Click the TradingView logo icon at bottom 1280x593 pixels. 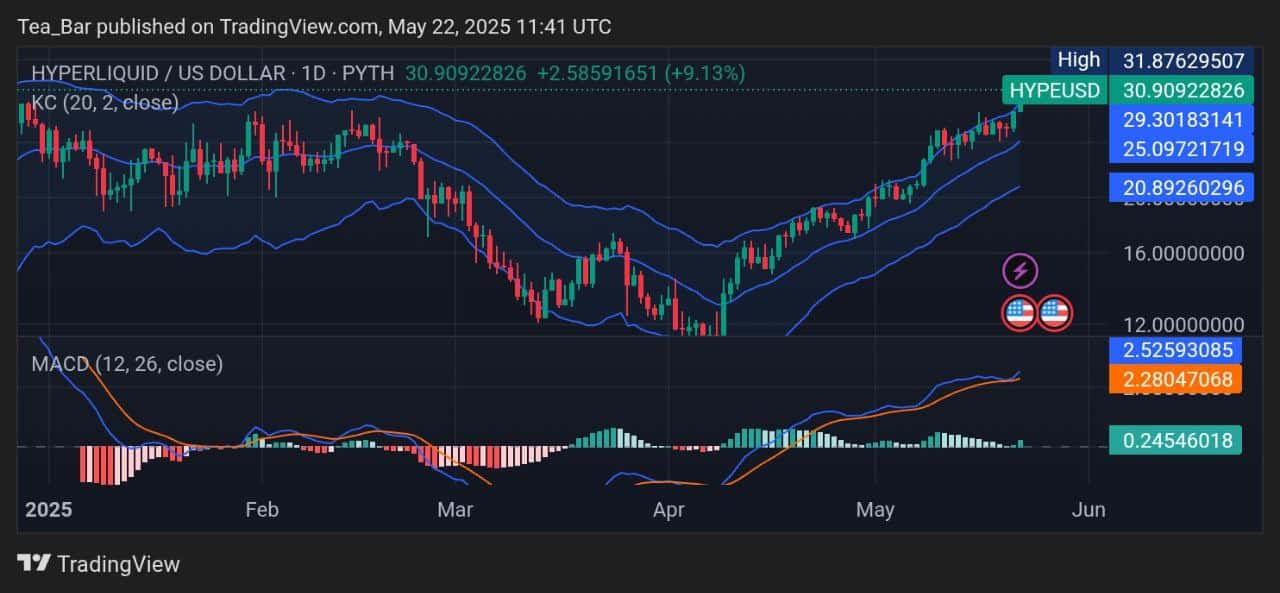[x=34, y=563]
